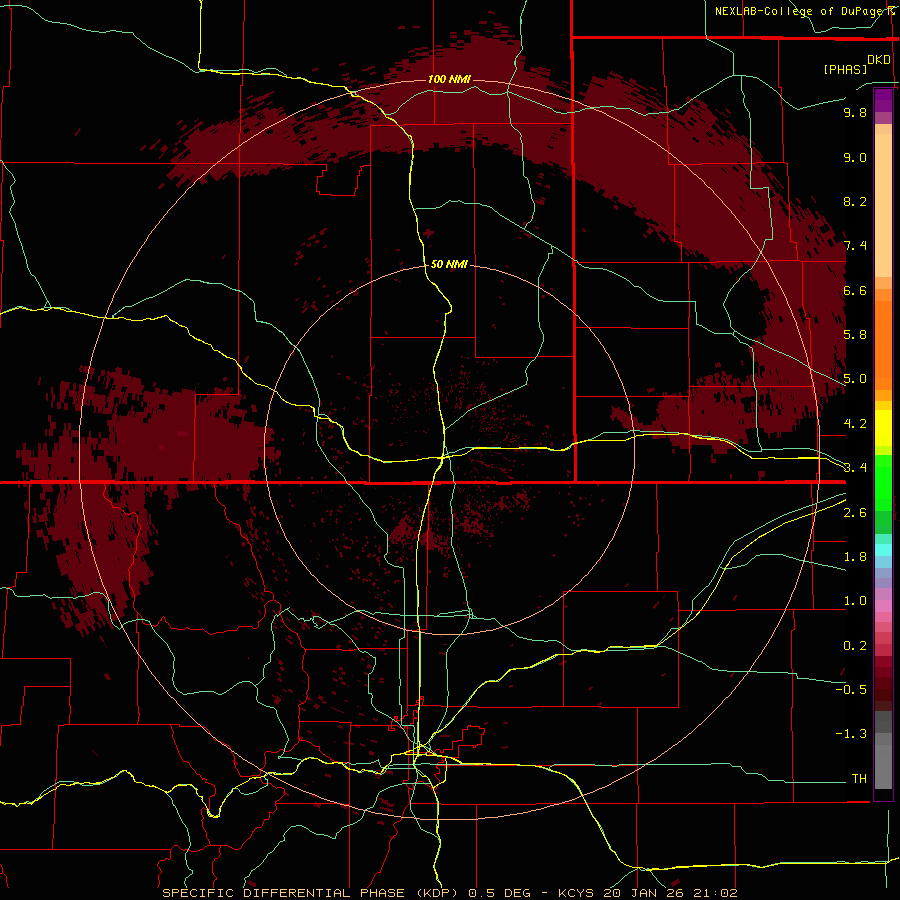The image size is (900, 900).
Task: Click the -1.3 scale label
Action: click(851, 734)
